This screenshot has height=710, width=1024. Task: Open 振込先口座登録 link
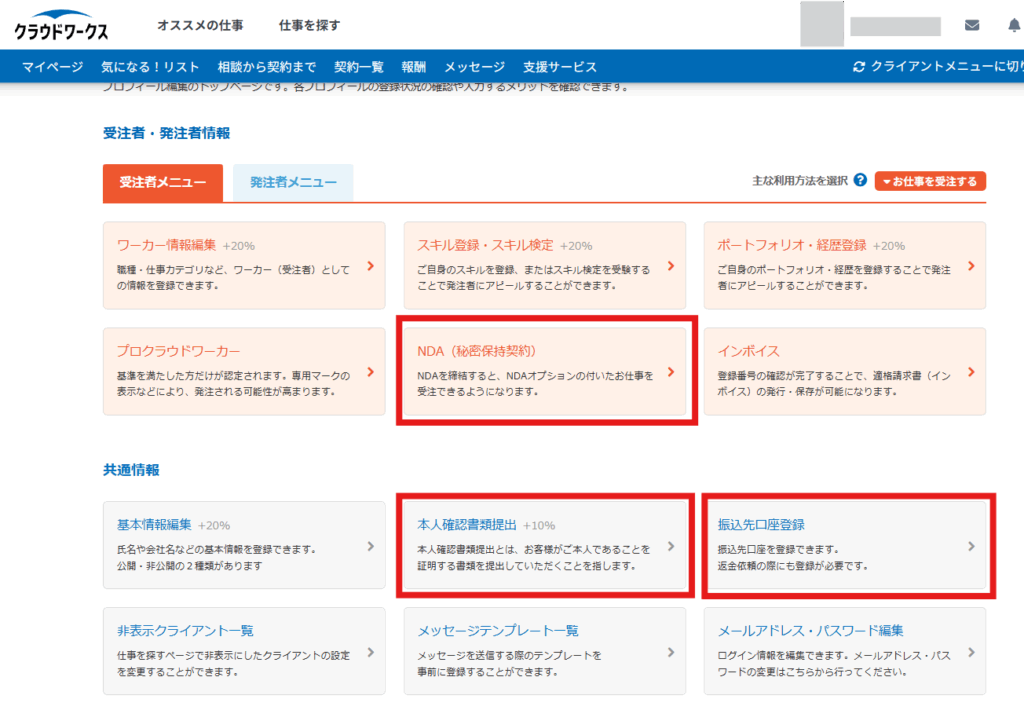pos(761,524)
